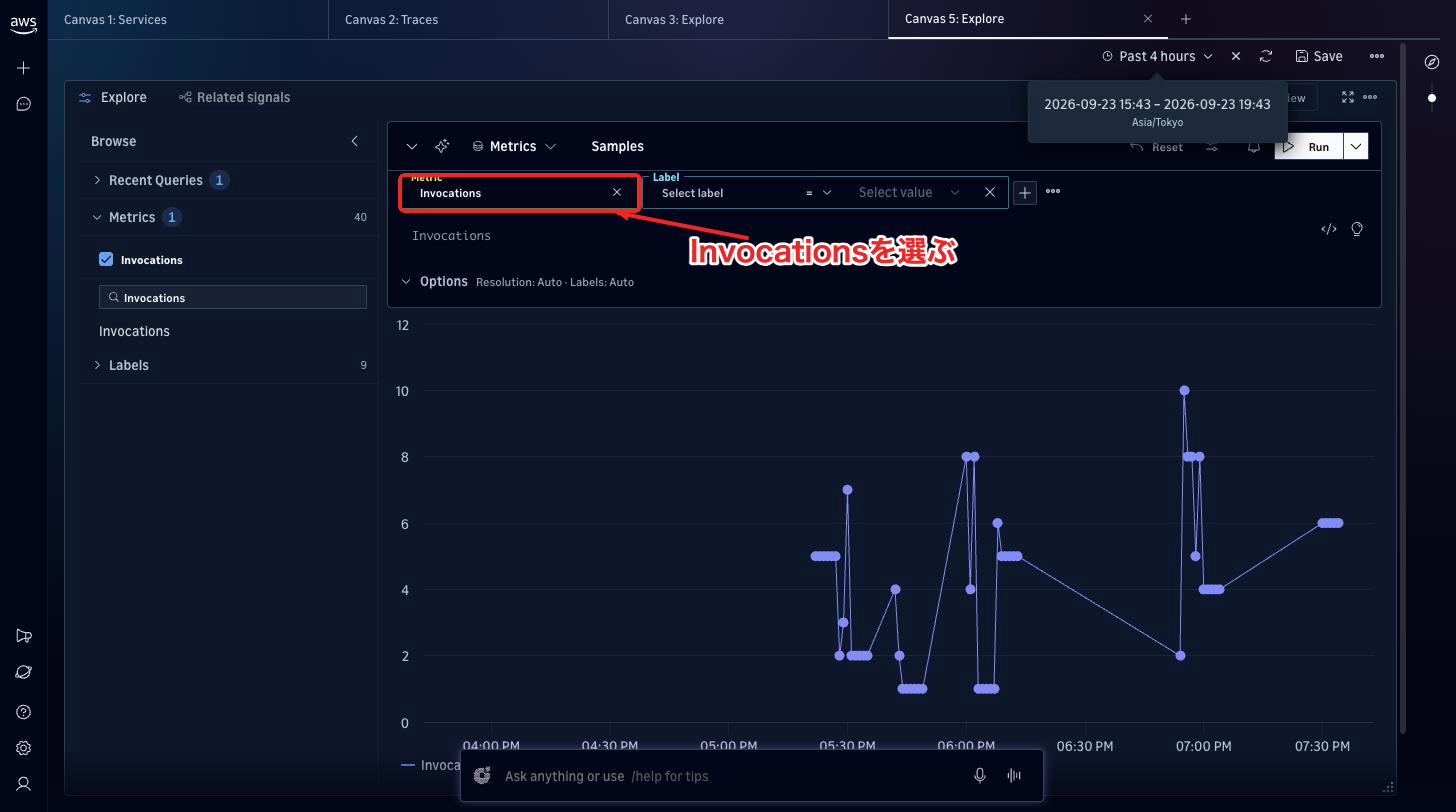The height and width of the screenshot is (812, 1456).
Task: Click the megaphone announcements icon
Action: [x=24, y=636]
